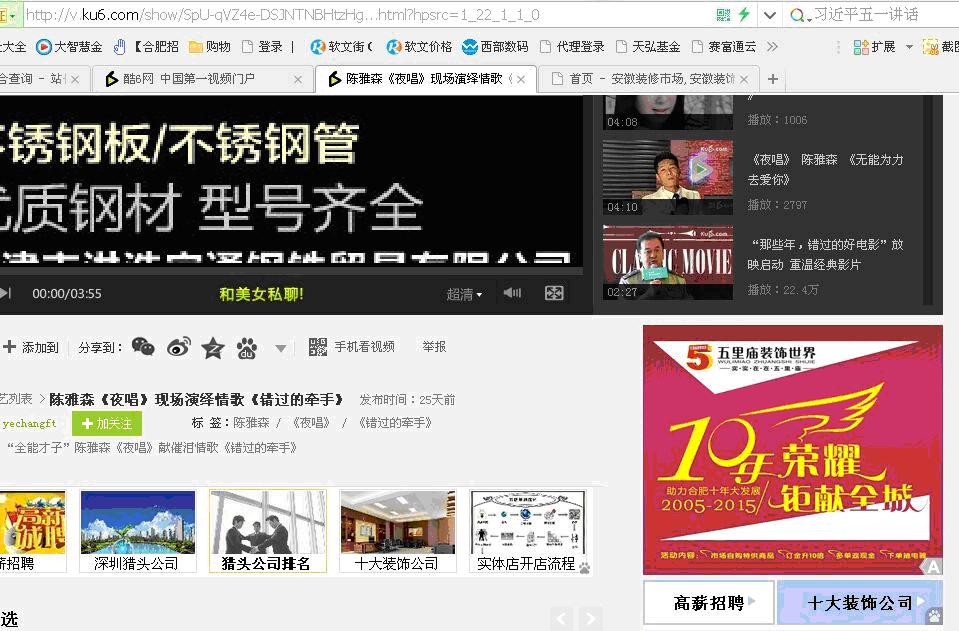Open the 代理登录 bookmark
Screen dimensions: 959x631
[572, 46]
